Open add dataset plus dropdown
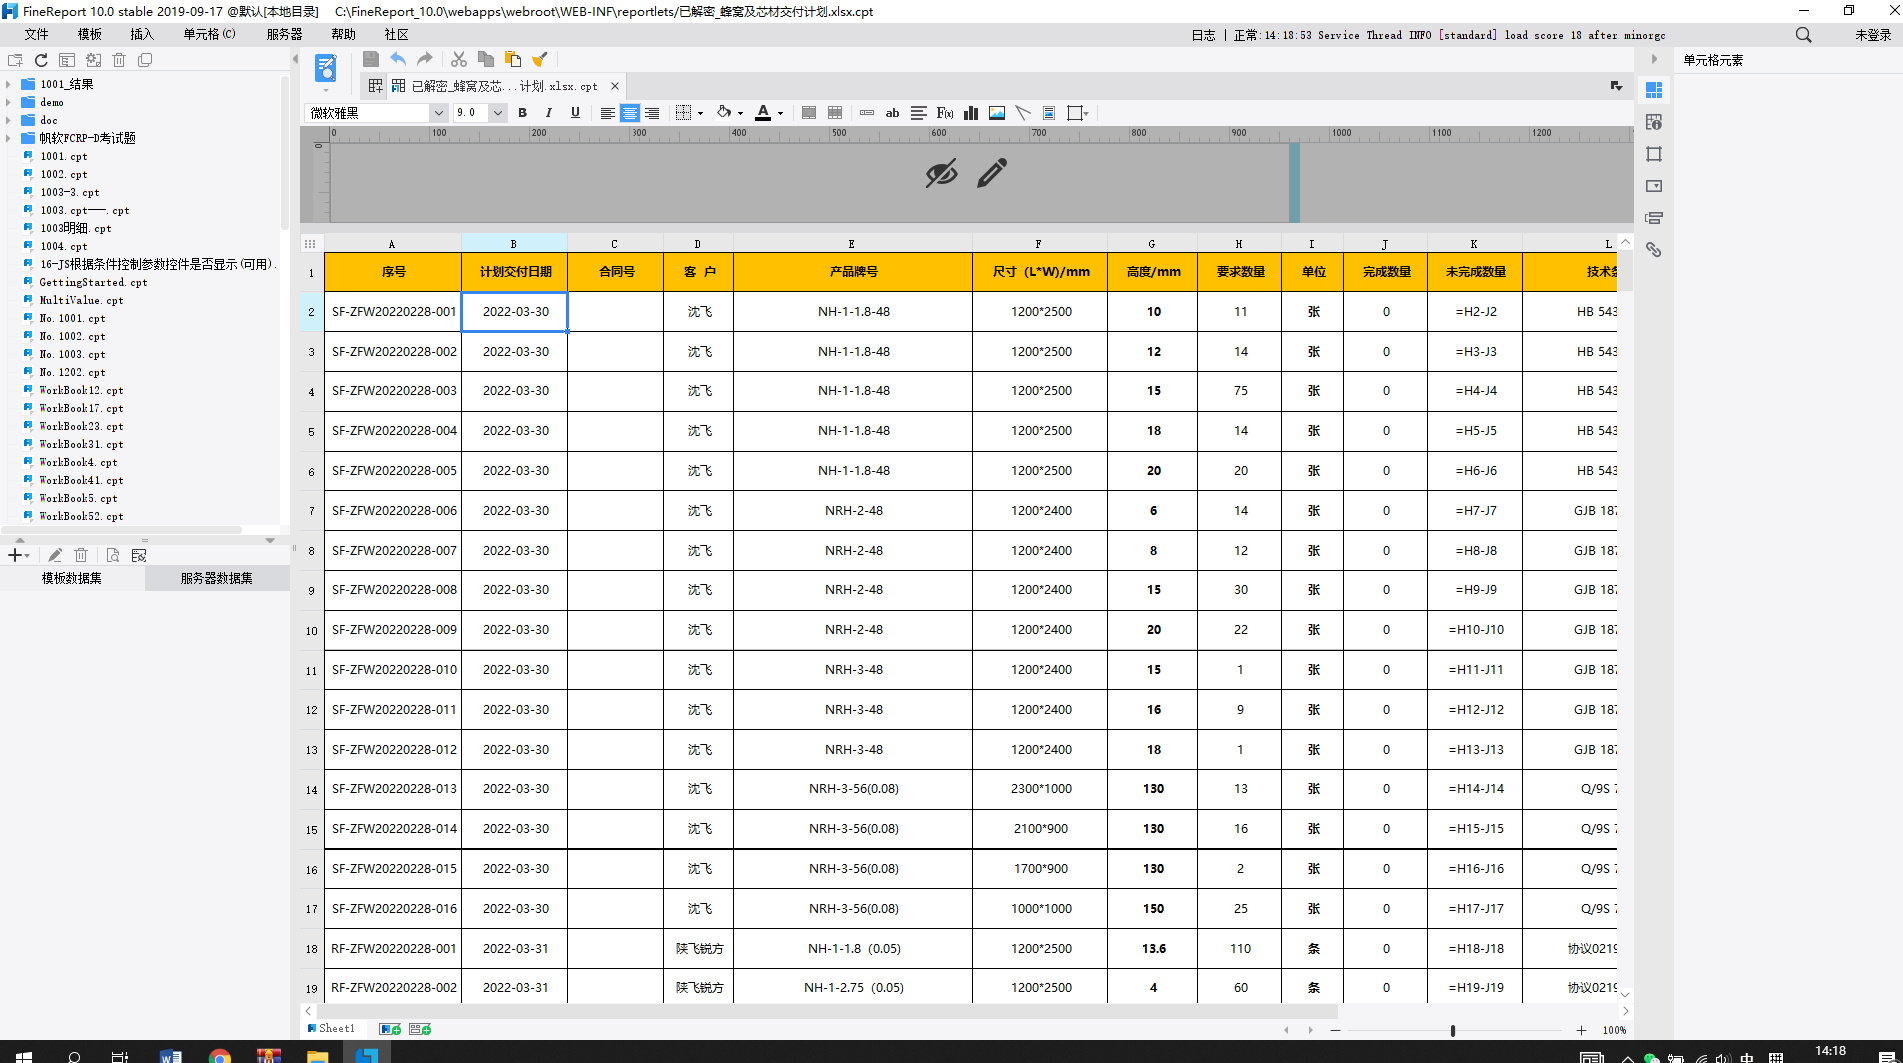 pos(18,555)
